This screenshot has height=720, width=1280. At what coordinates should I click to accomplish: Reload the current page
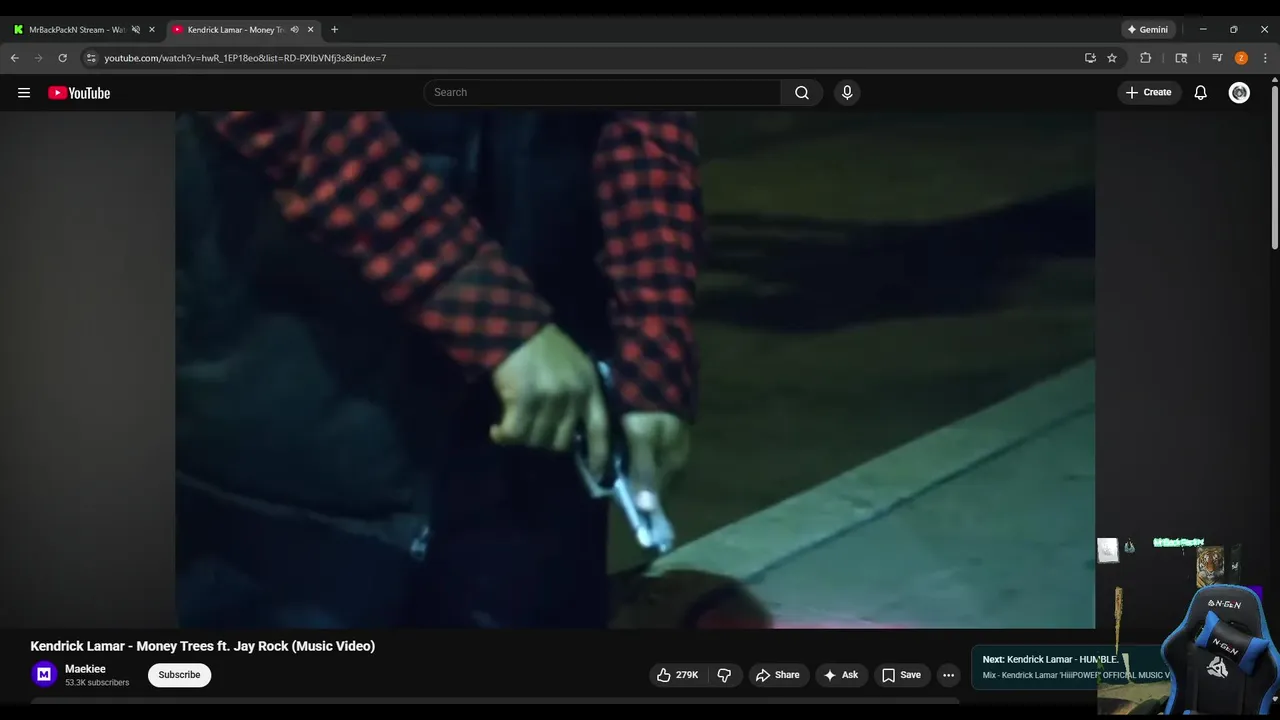(x=63, y=58)
